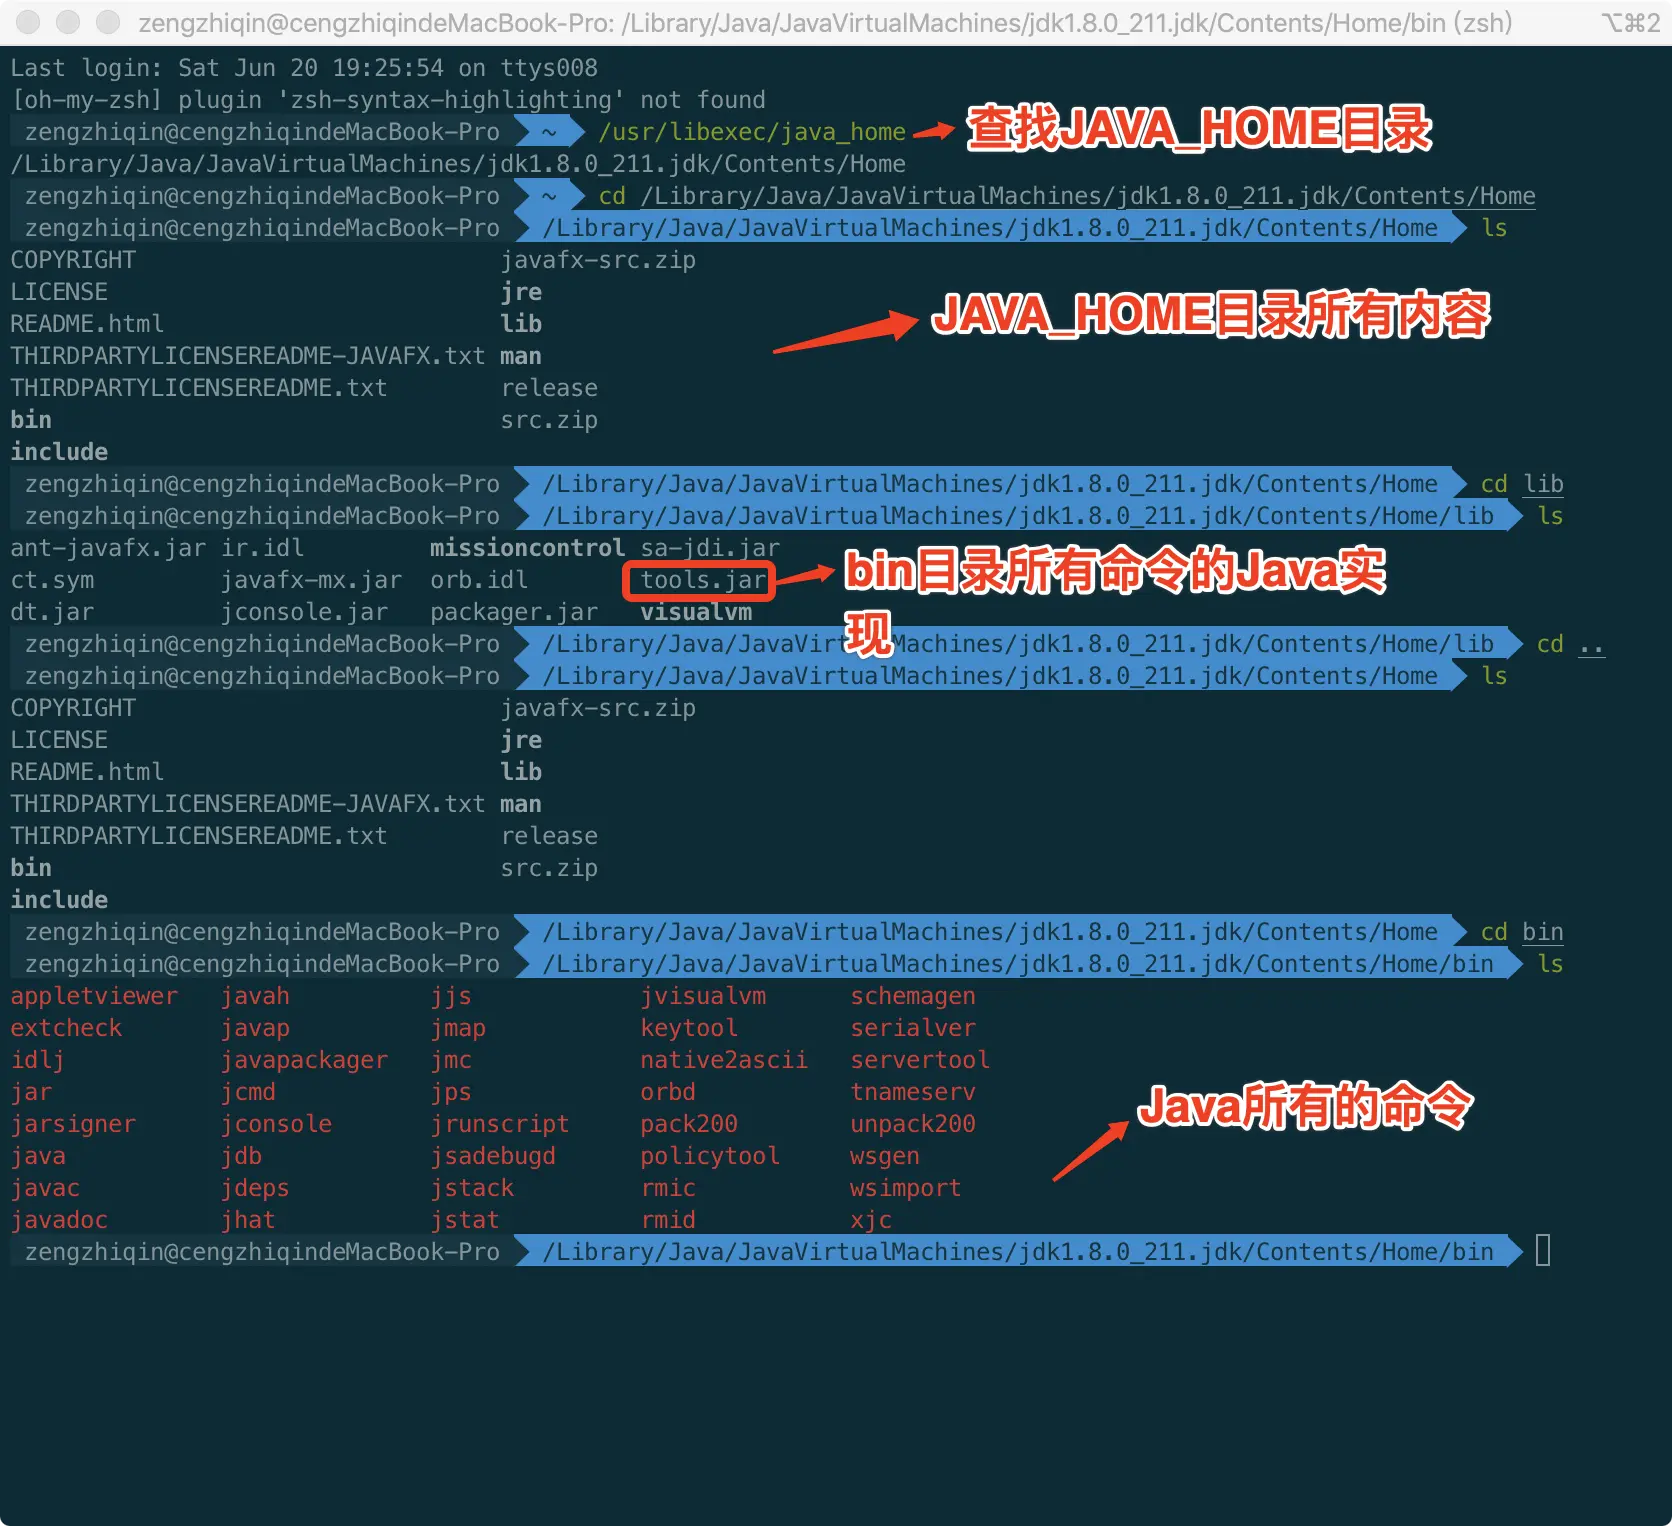Click jcmd in the bin listing

tap(248, 1092)
